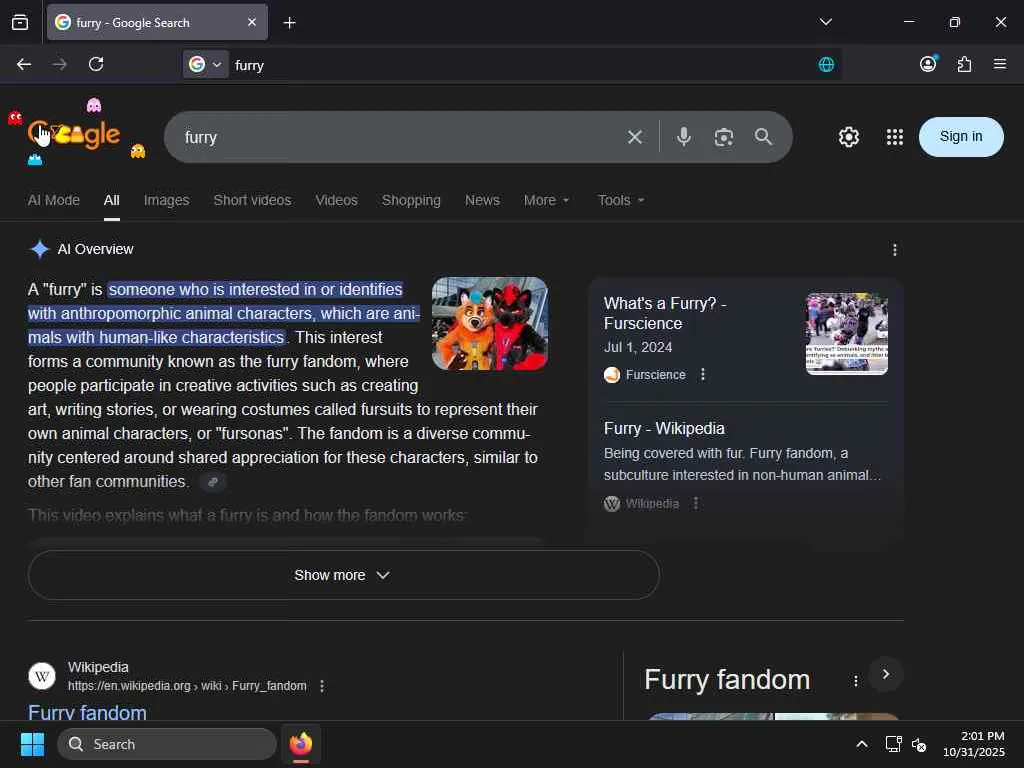
Task: Click the Windows taskbar Search box
Action: [167, 744]
